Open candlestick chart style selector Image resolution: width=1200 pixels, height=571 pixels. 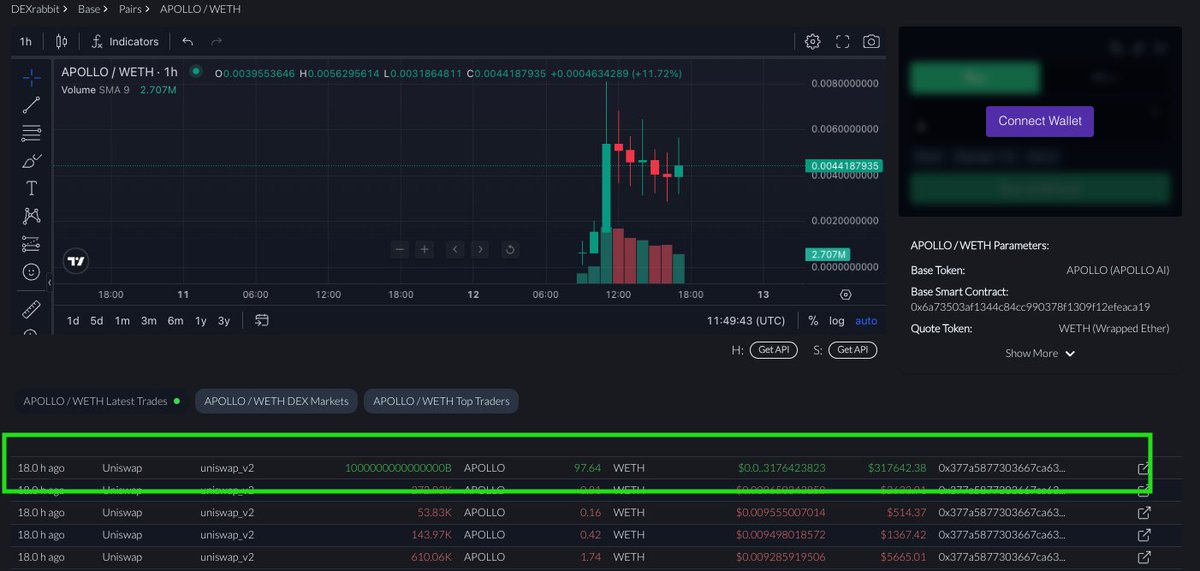(x=62, y=42)
